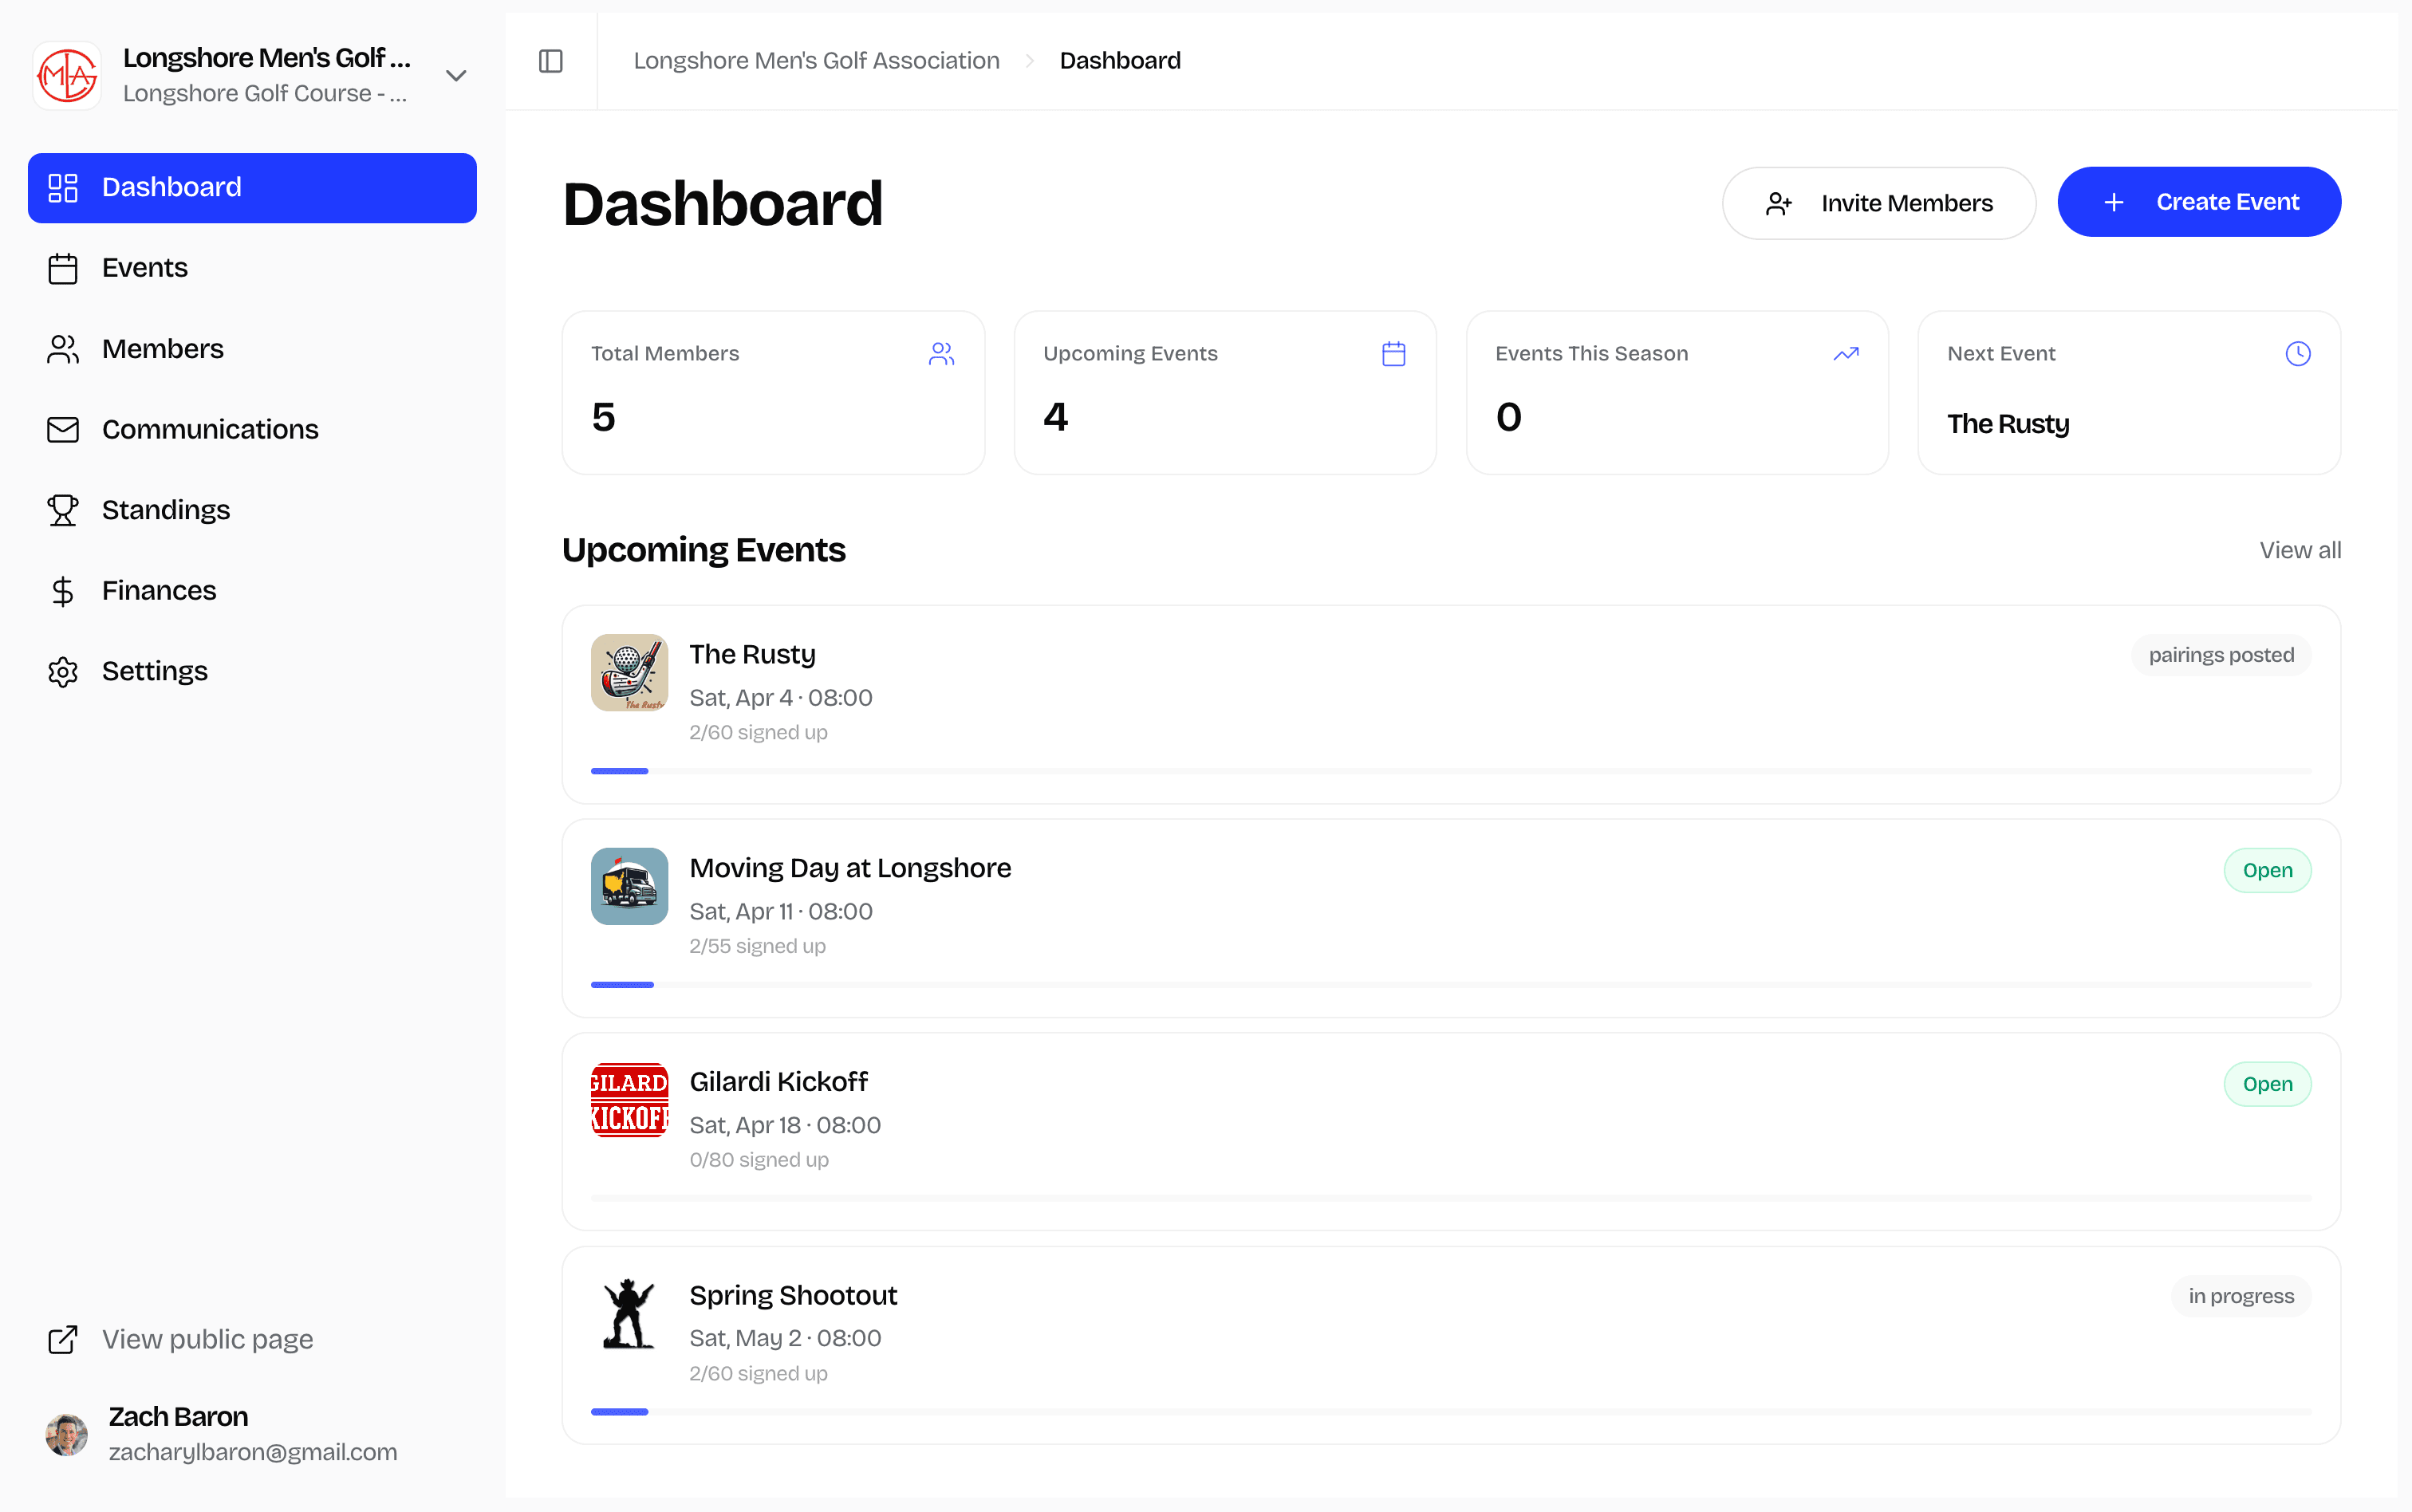Click the Create Event button
Screen dimensions: 2412x1512
[x=2199, y=201]
